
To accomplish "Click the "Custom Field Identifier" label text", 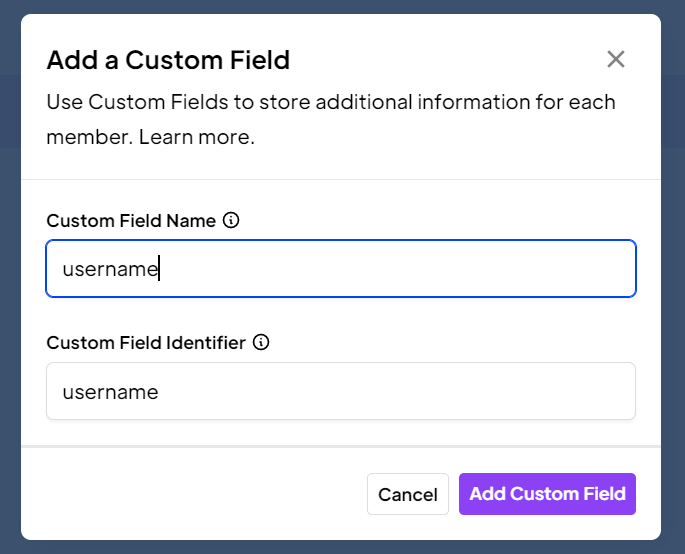I will click(146, 343).
